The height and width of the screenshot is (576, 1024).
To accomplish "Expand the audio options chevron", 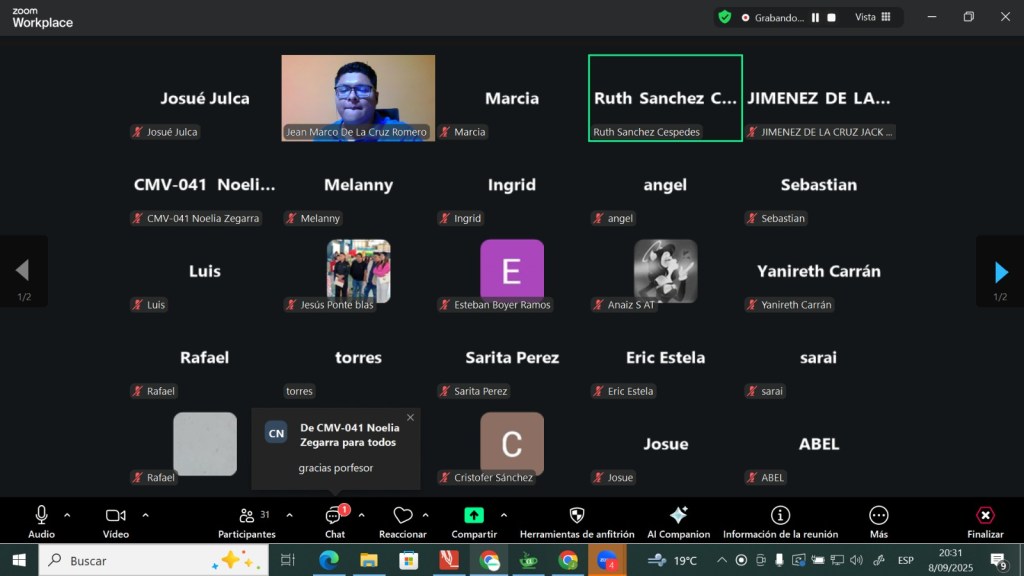I will tap(67, 515).
